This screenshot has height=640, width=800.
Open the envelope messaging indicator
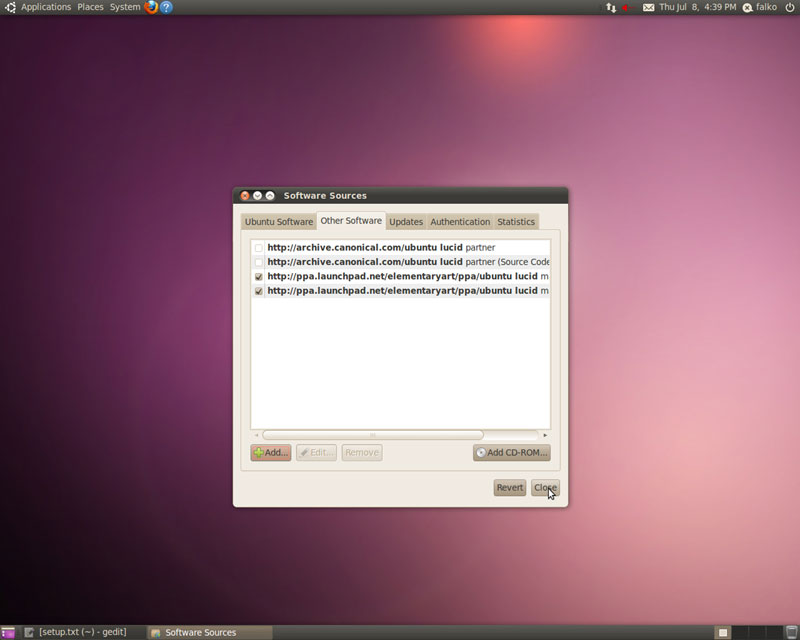[648, 7]
